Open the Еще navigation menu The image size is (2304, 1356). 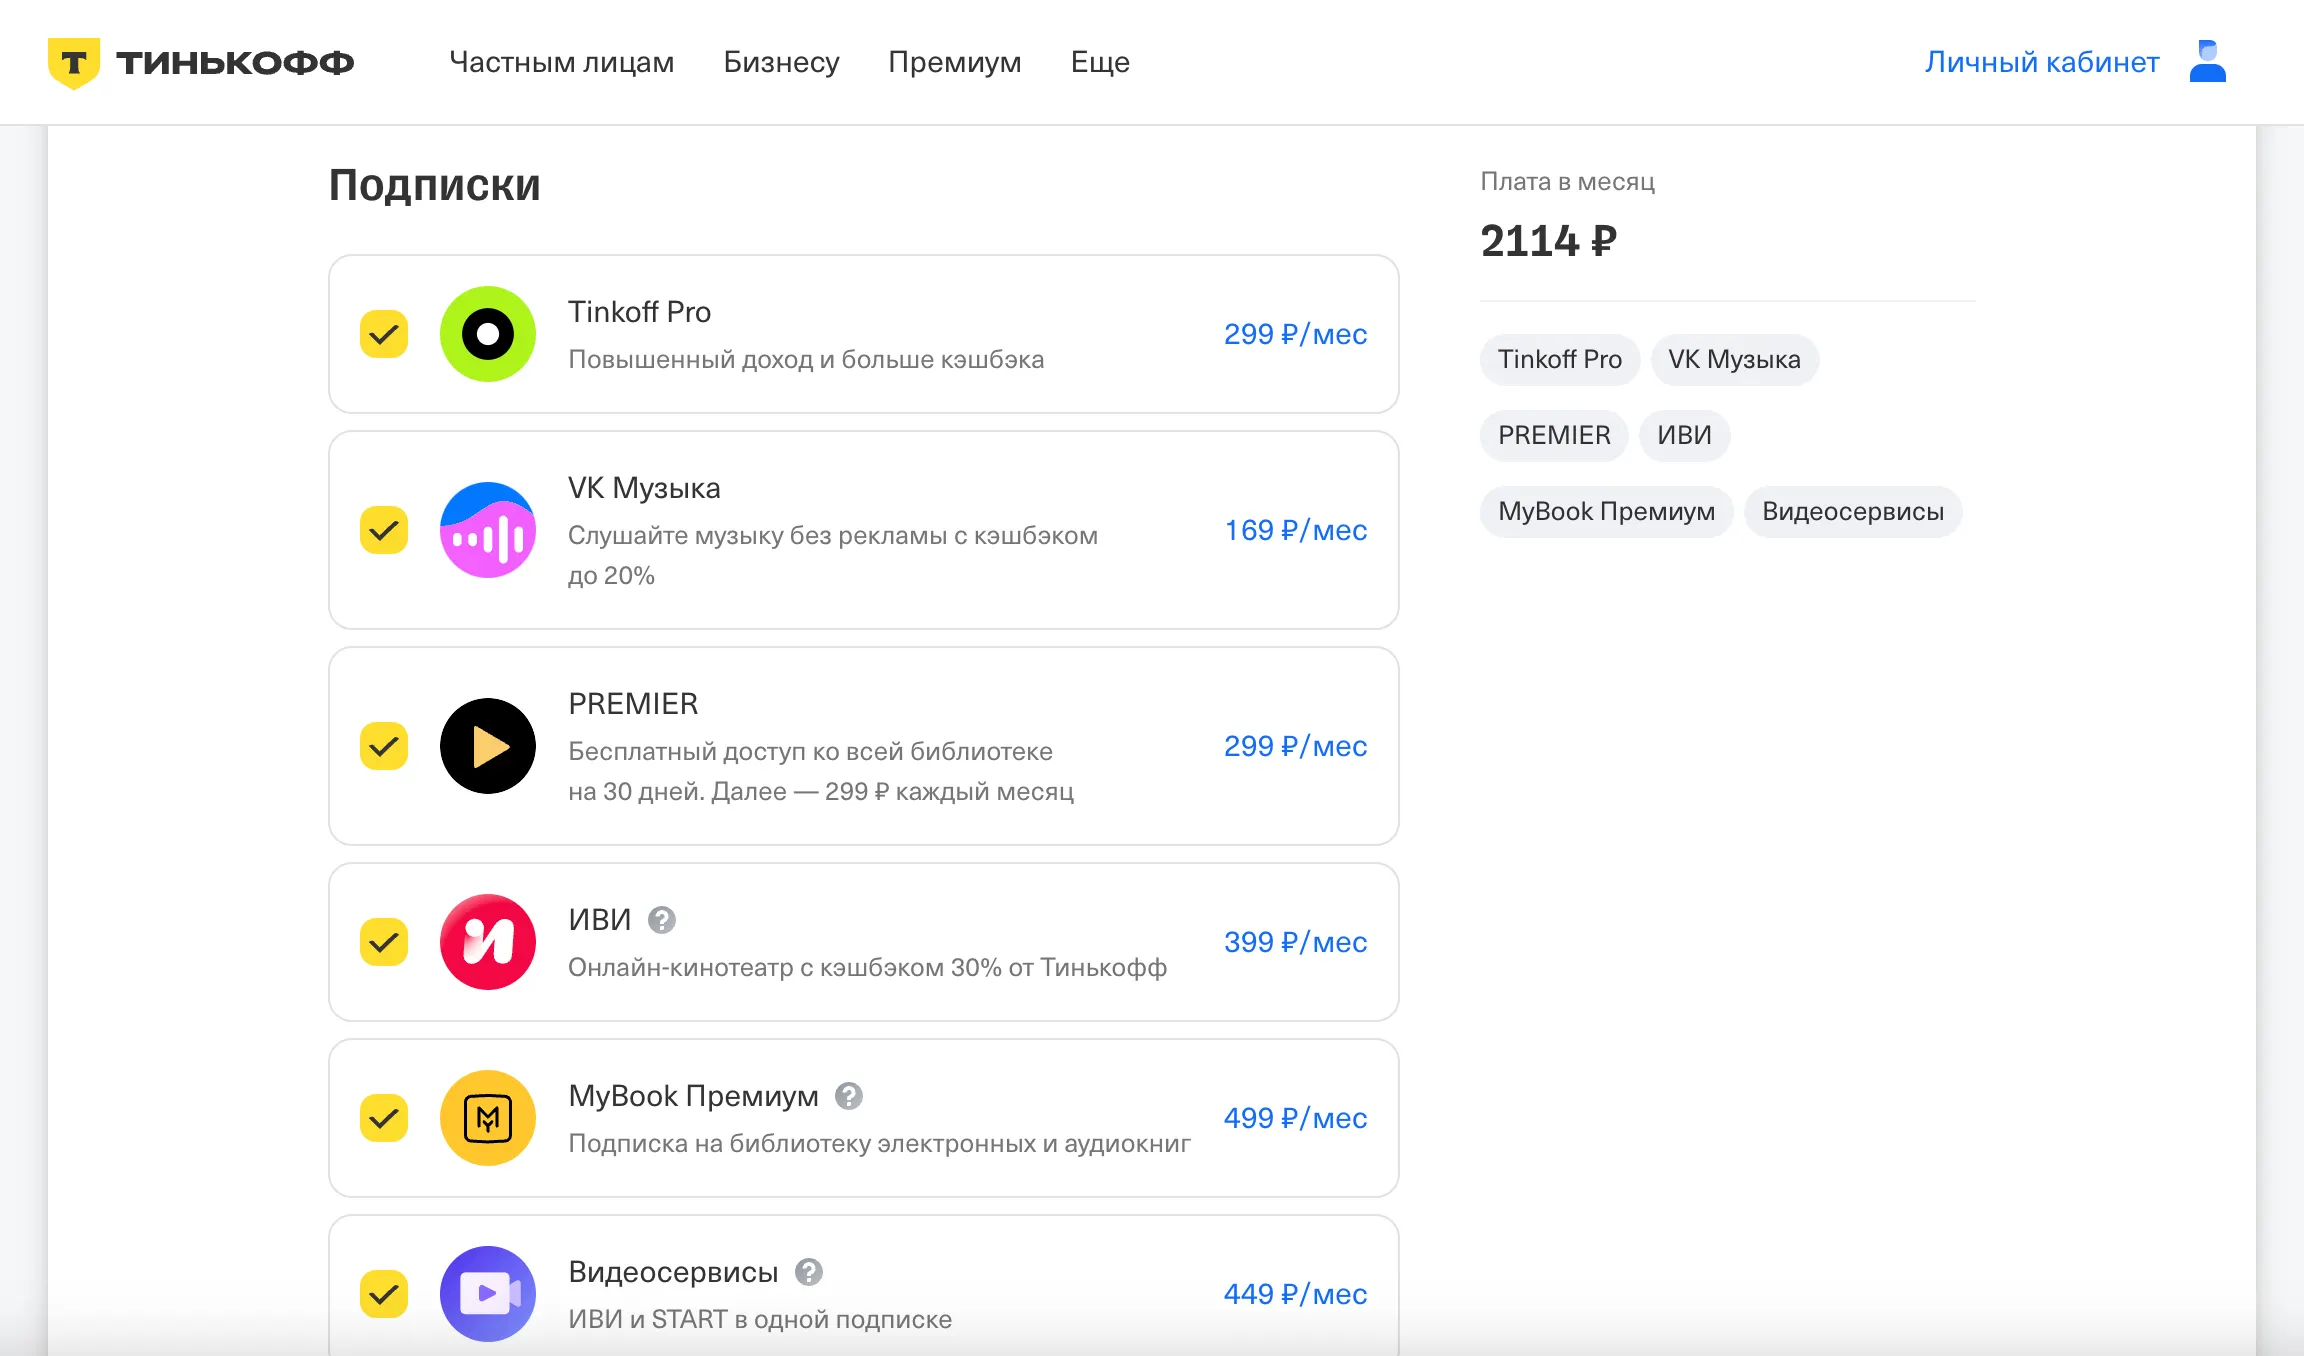[x=1100, y=62]
